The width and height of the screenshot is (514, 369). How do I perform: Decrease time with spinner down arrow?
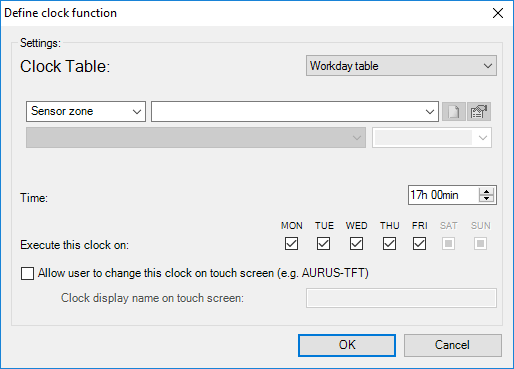(x=487, y=199)
